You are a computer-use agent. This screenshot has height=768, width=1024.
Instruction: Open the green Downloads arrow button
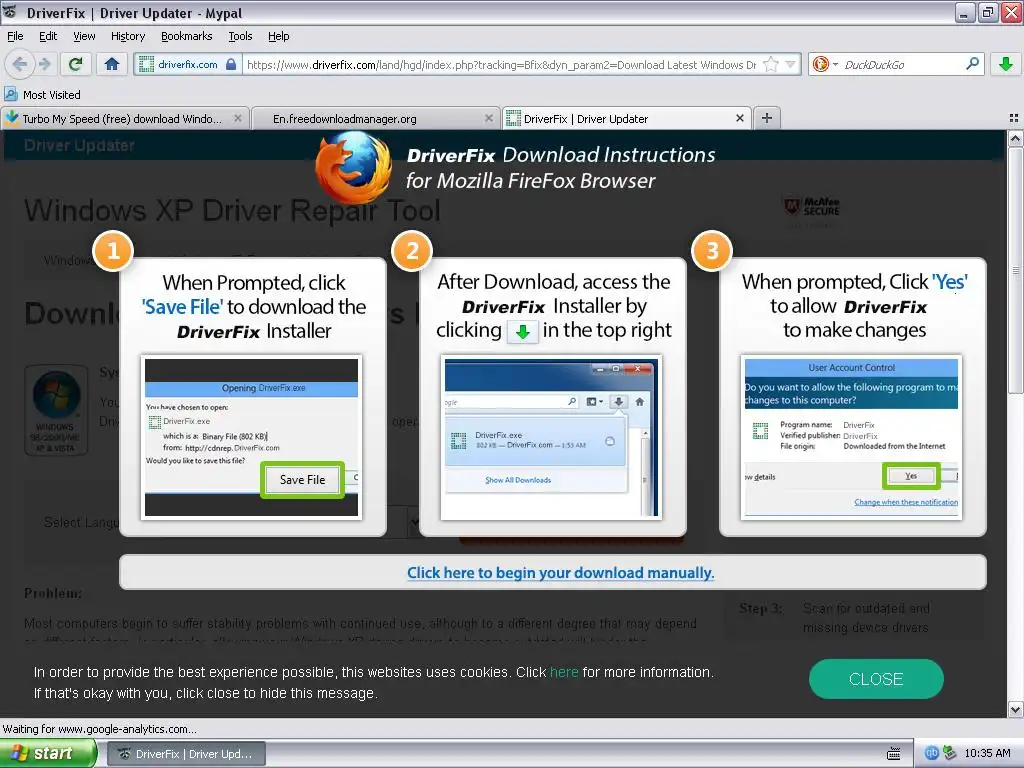1006,64
